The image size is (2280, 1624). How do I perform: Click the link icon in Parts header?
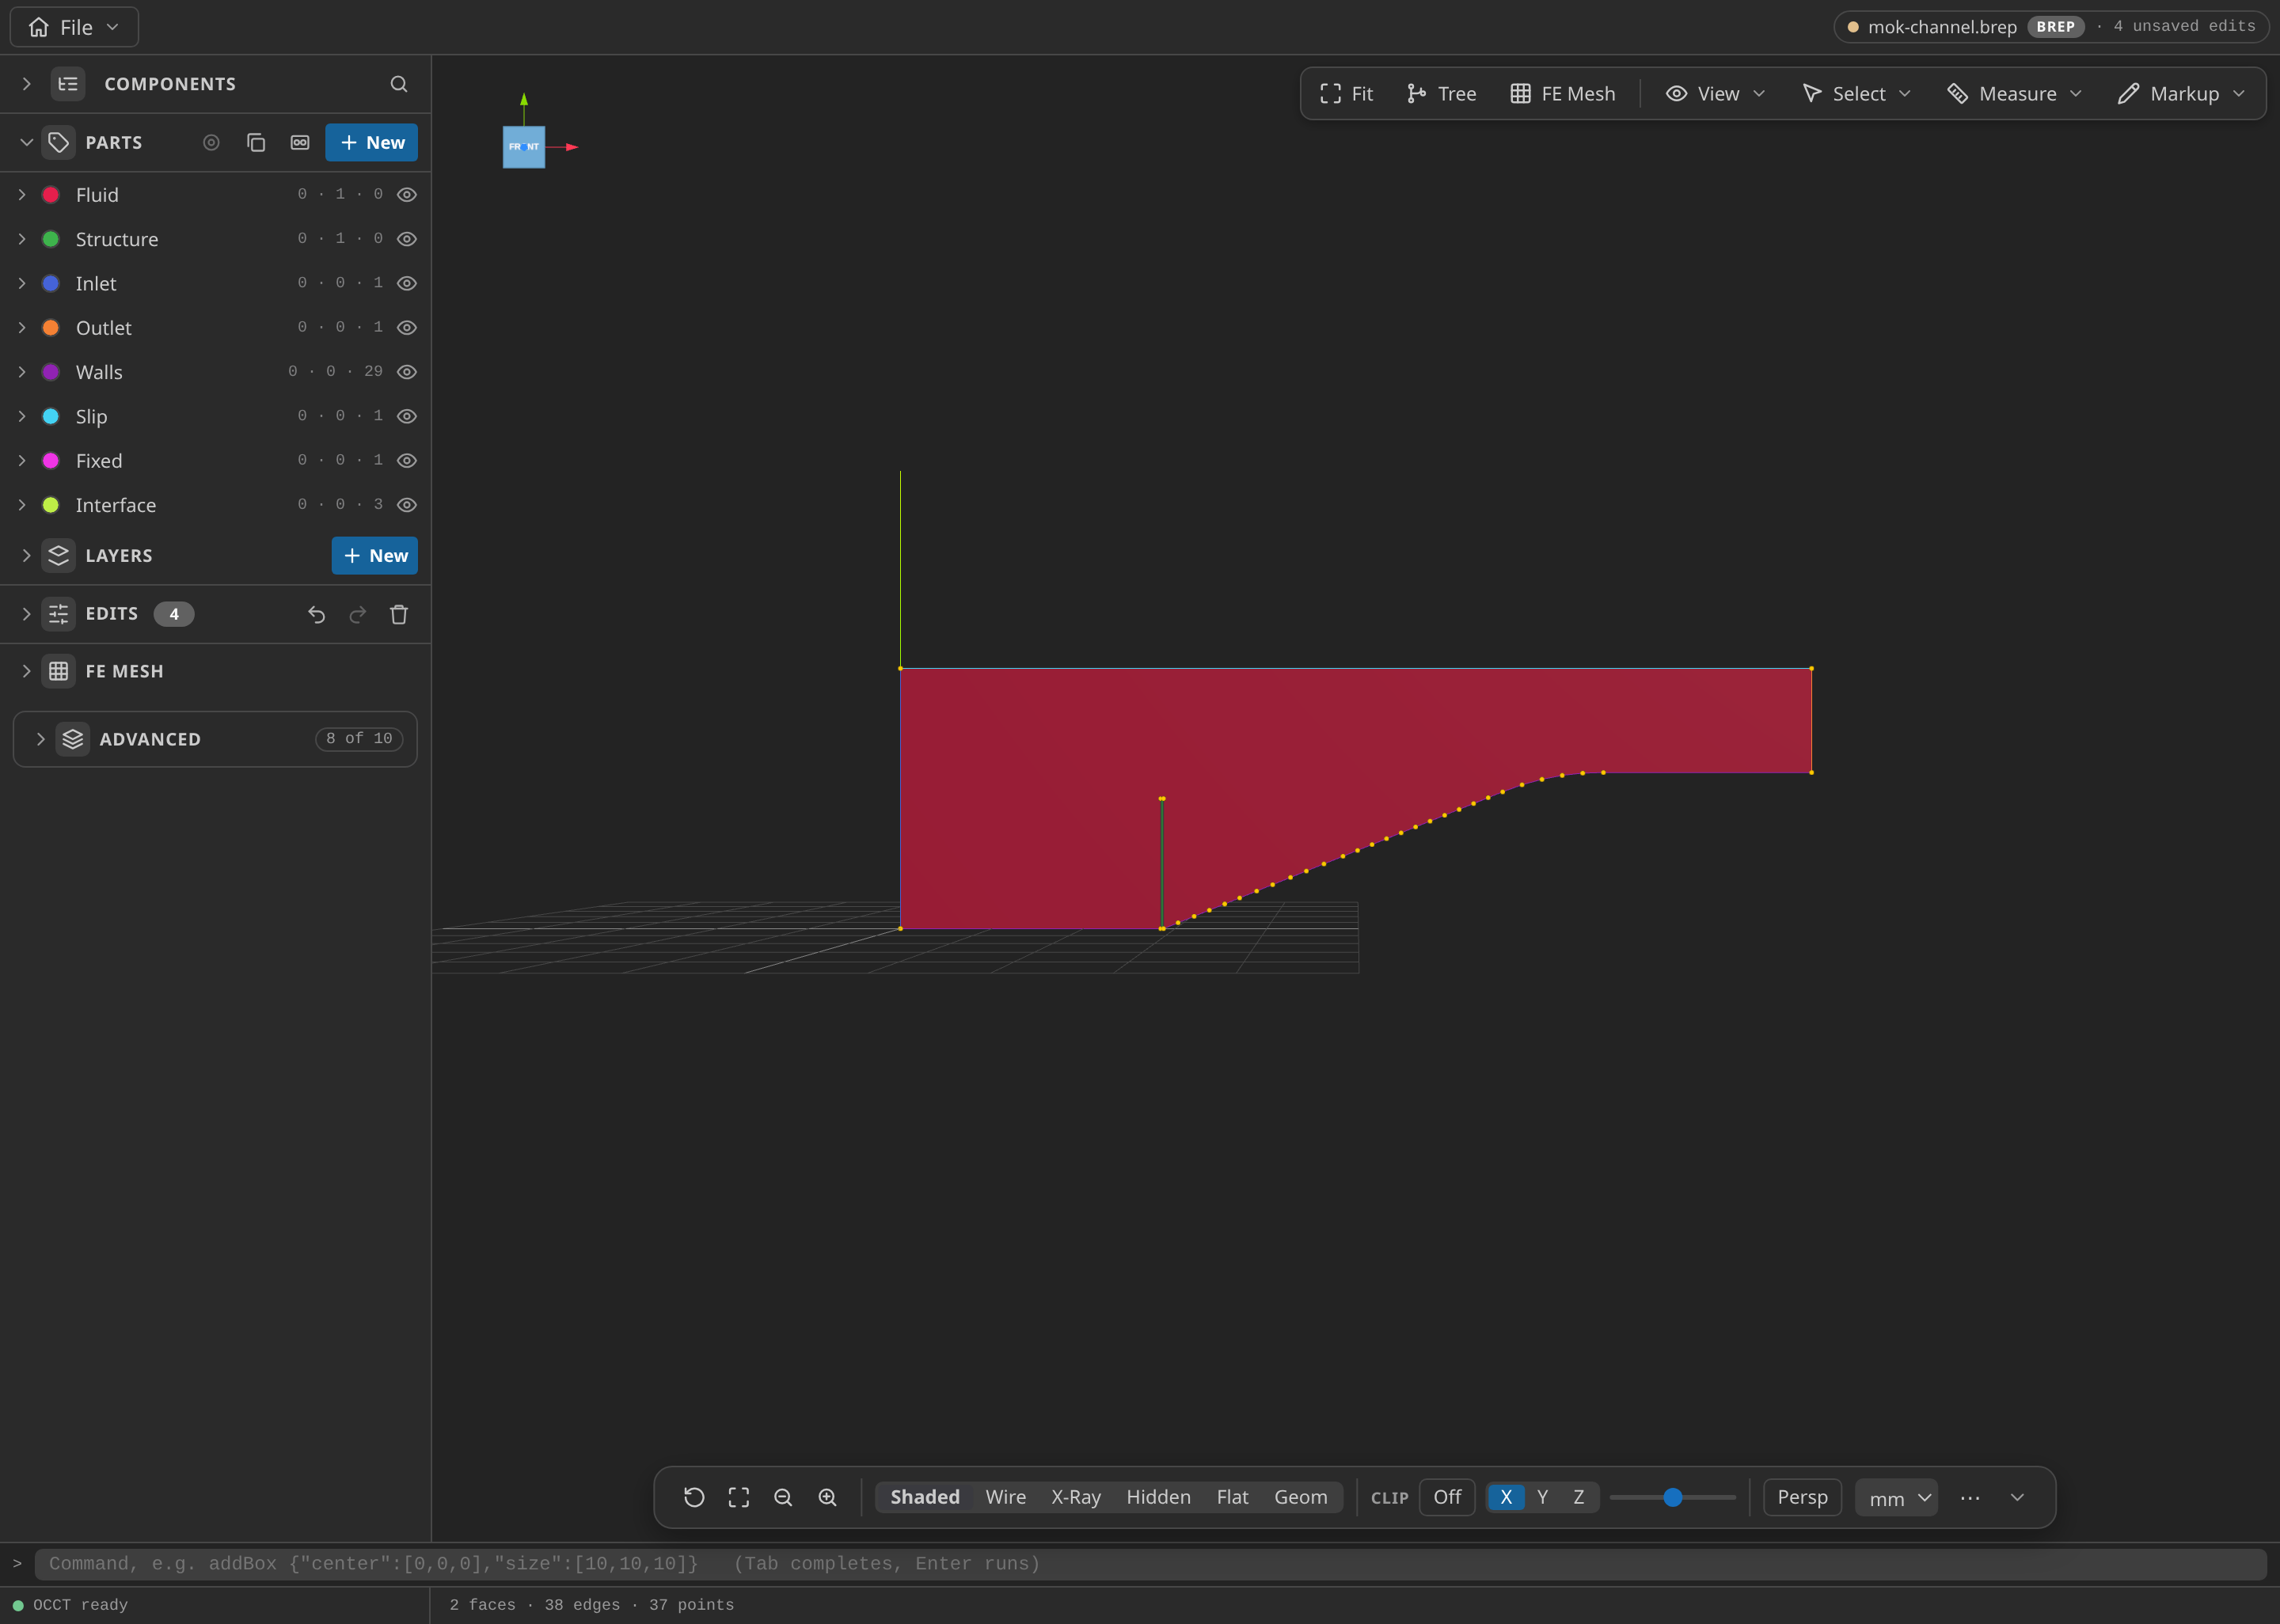coord(300,143)
